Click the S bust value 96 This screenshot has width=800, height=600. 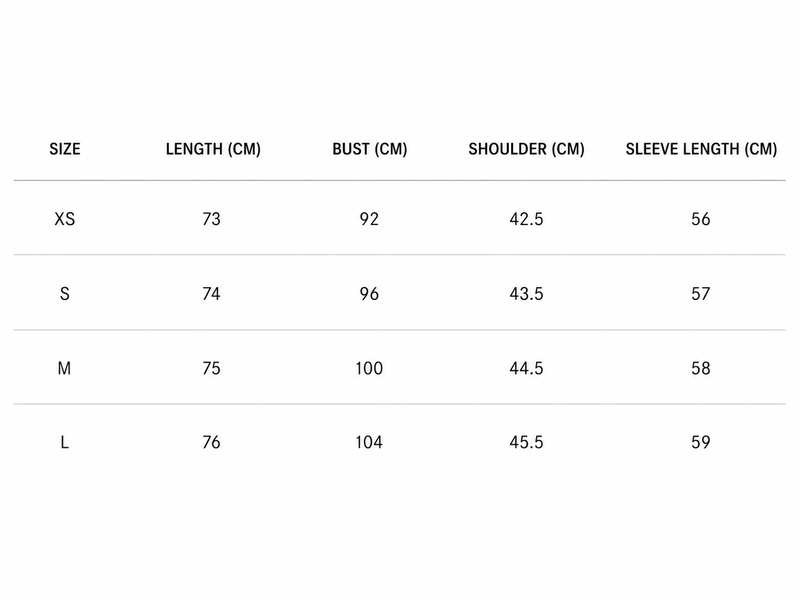(369, 293)
